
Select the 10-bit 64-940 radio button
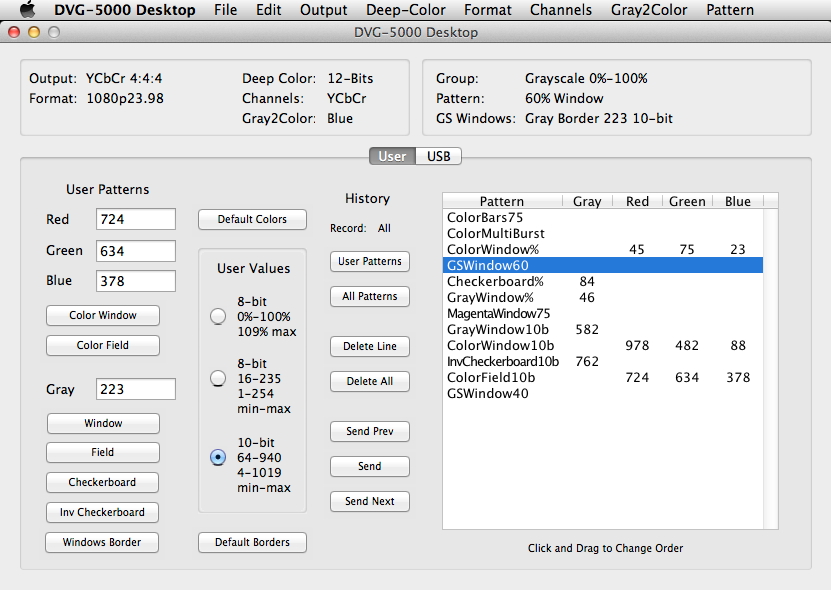(218, 457)
